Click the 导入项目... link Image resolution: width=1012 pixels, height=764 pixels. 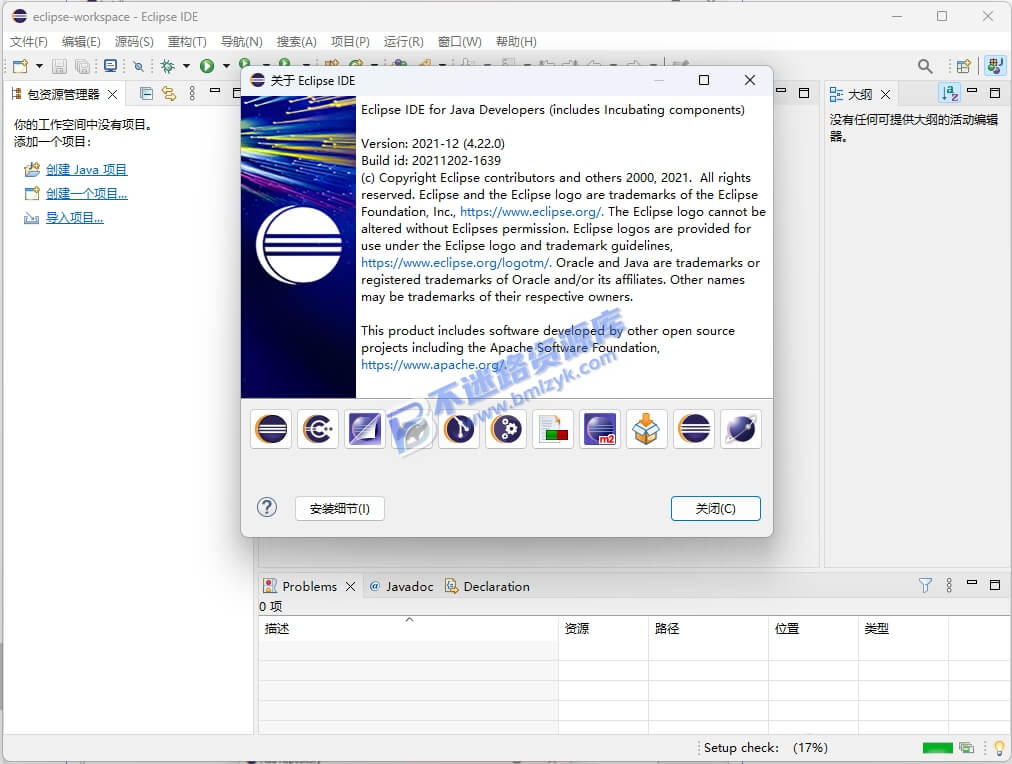[x=74, y=217]
